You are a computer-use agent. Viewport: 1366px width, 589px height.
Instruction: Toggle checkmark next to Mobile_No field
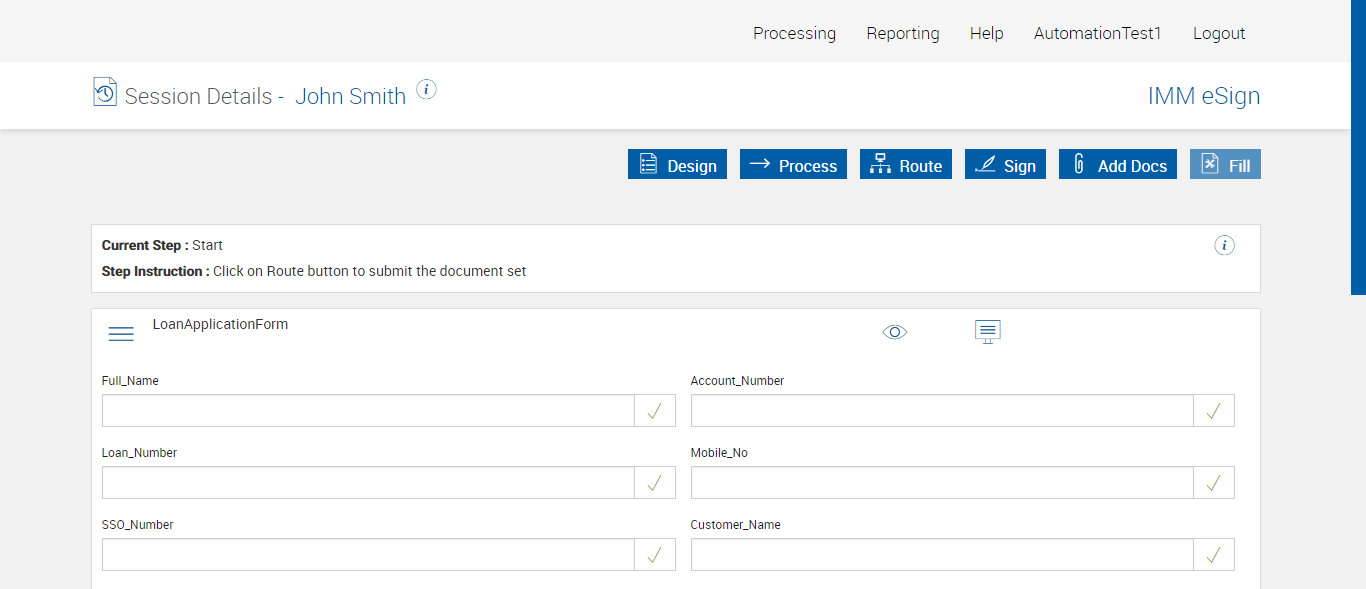(x=1214, y=483)
